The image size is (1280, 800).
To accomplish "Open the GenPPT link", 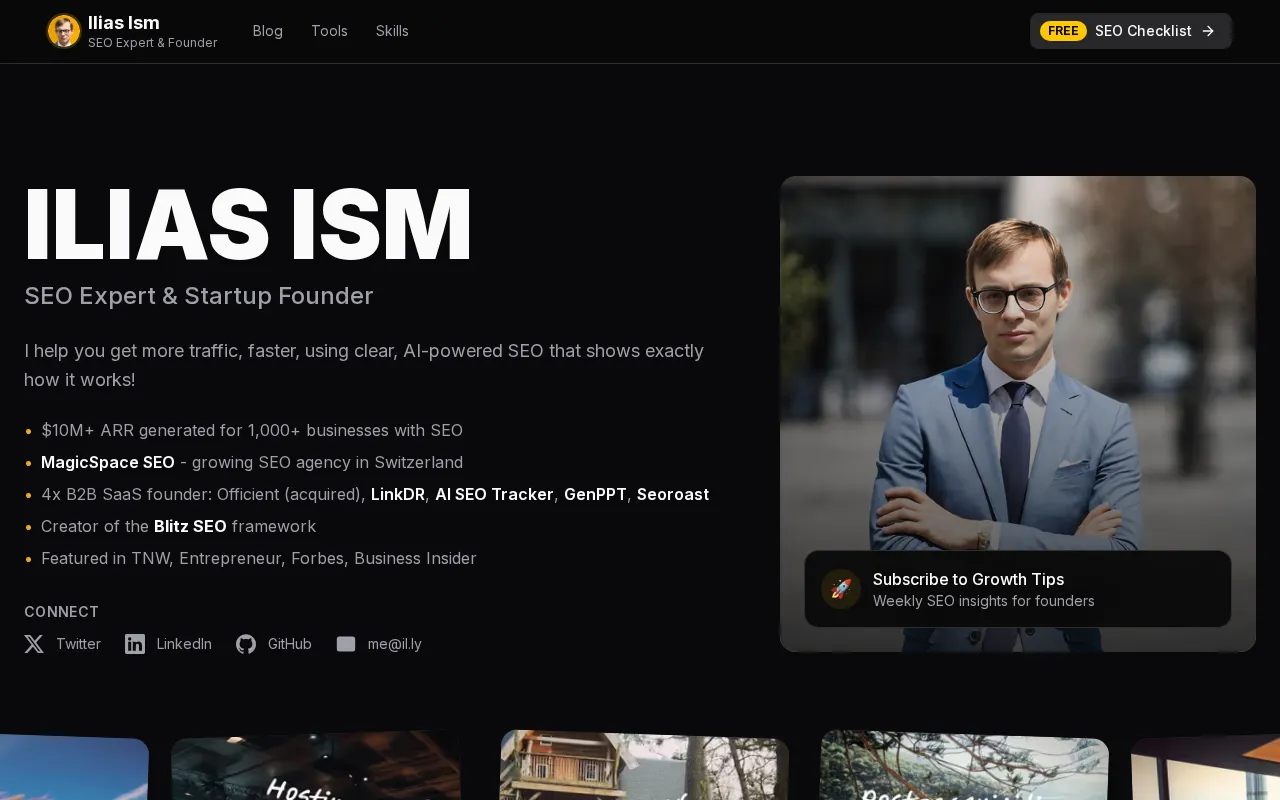I will [x=595, y=494].
